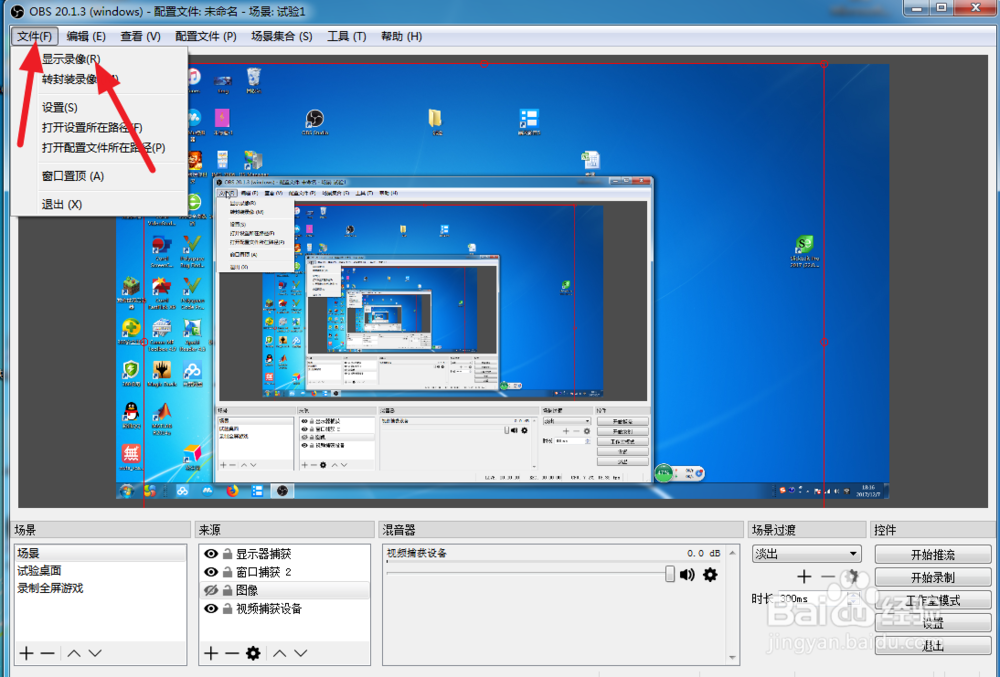Select the 视频捕获设备 source row
1000x677 pixels.
pyautogui.click(x=284, y=608)
